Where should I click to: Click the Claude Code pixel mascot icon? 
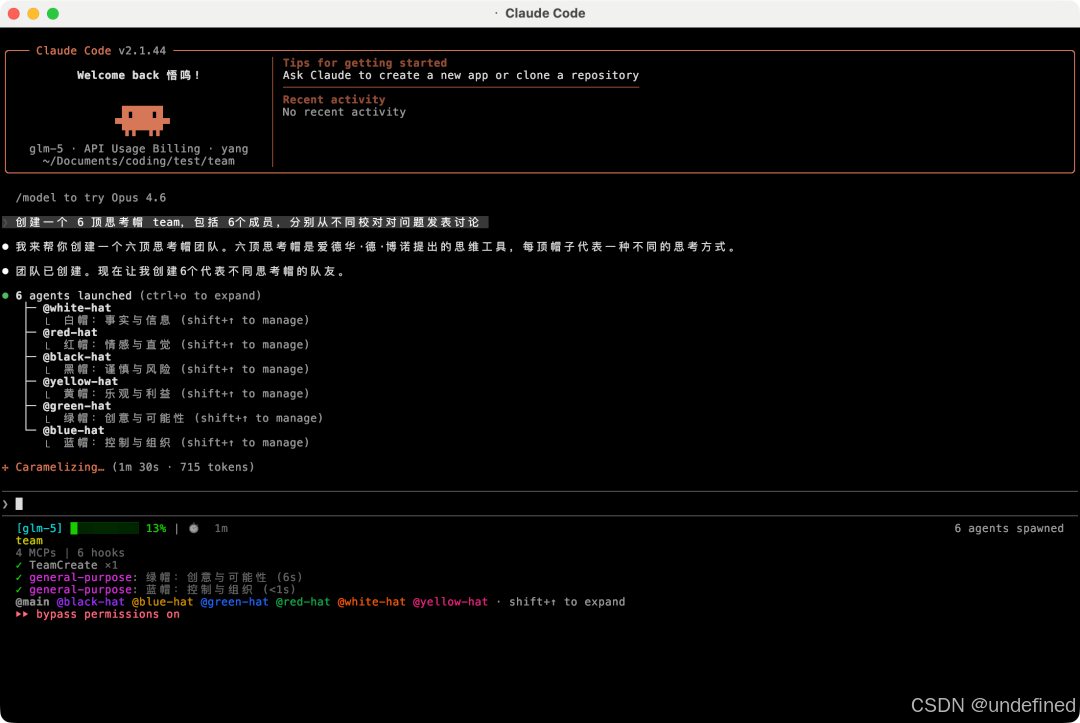(x=142, y=120)
